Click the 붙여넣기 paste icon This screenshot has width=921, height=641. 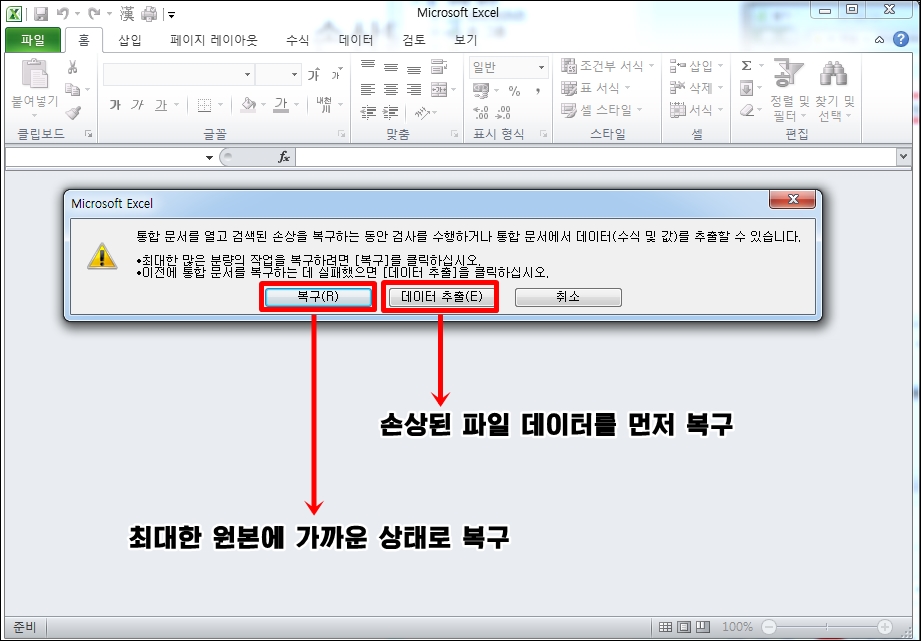tap(35, 74)
